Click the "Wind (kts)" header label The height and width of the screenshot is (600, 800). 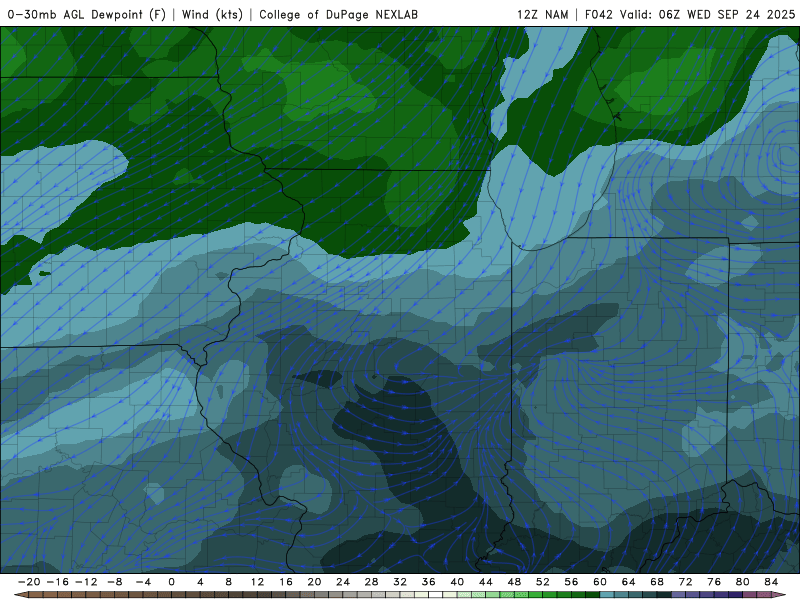click(212, 14)
